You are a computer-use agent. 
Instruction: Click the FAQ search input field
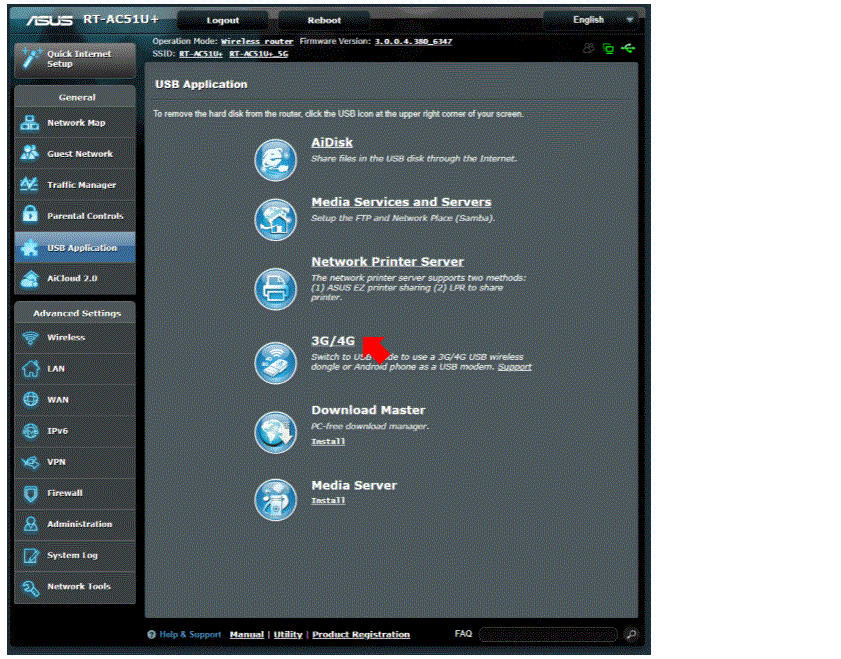(x=547, y=634)
